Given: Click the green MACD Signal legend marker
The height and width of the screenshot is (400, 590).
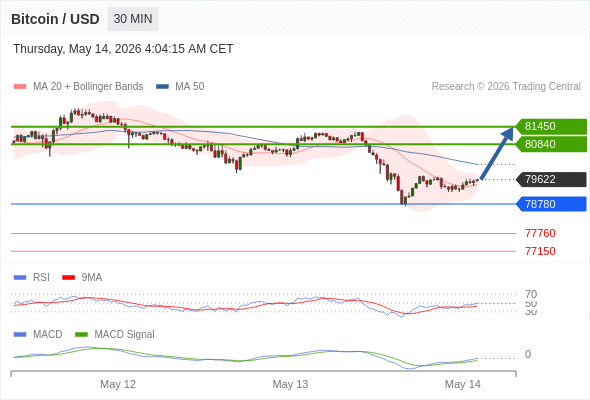Looking at the screenshot, I should [81, 335].
